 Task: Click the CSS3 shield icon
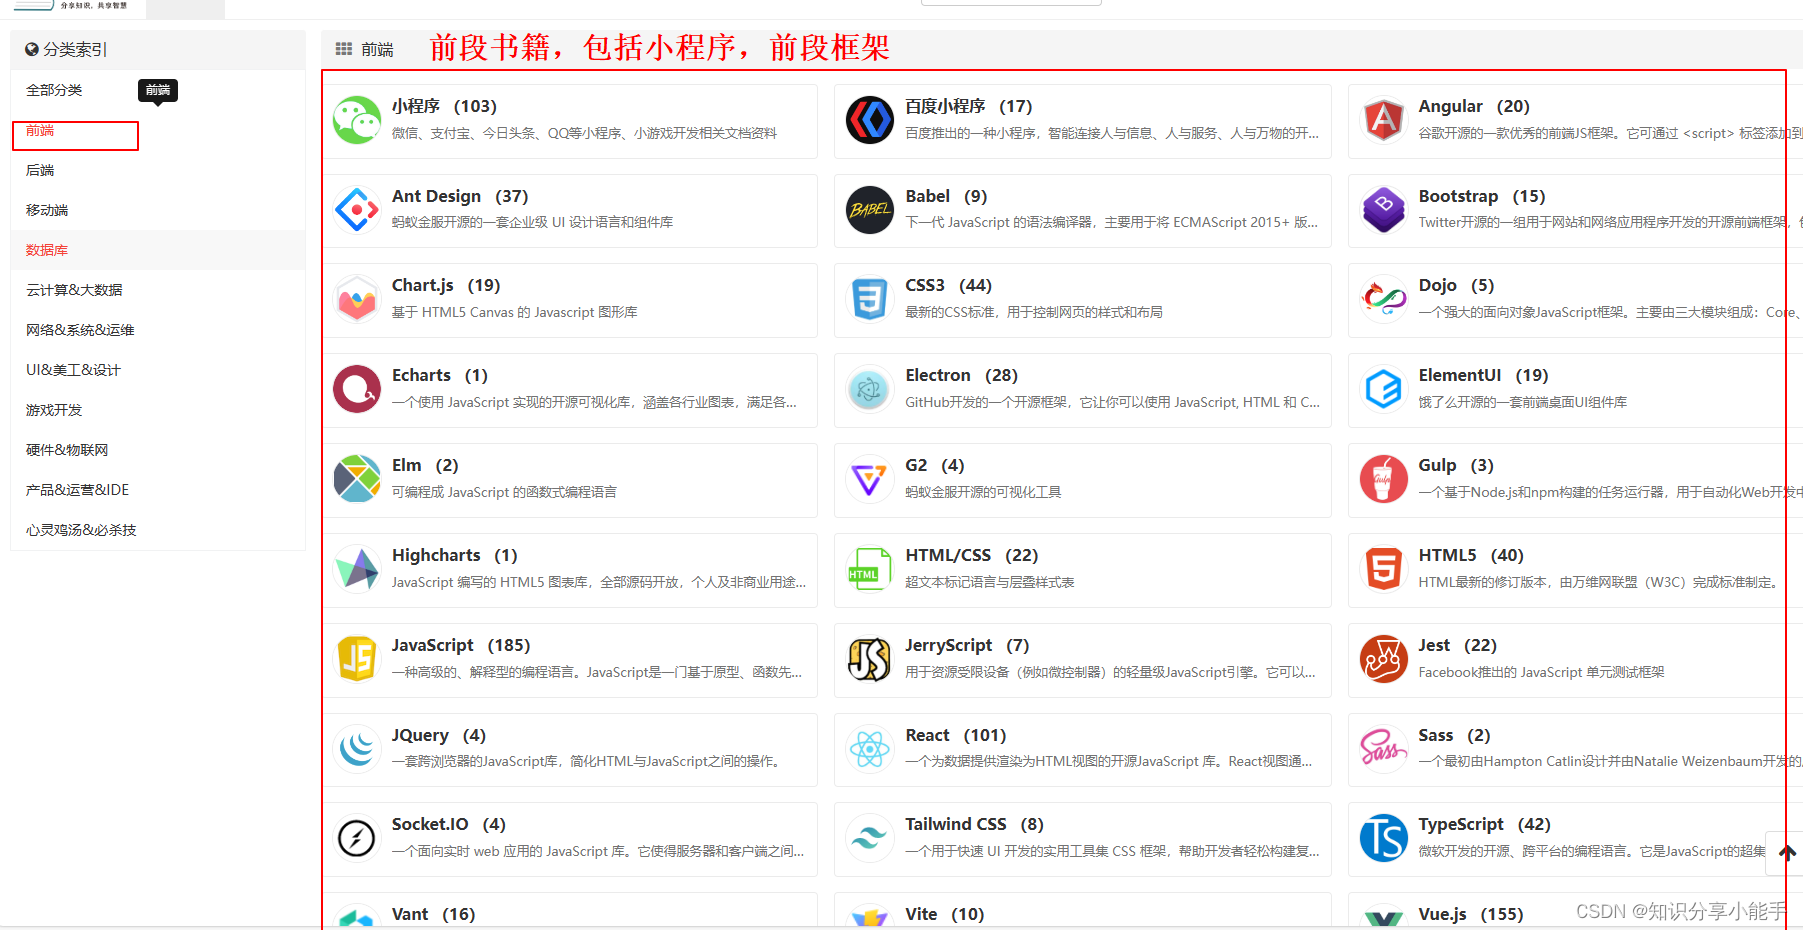click(870, 299)
